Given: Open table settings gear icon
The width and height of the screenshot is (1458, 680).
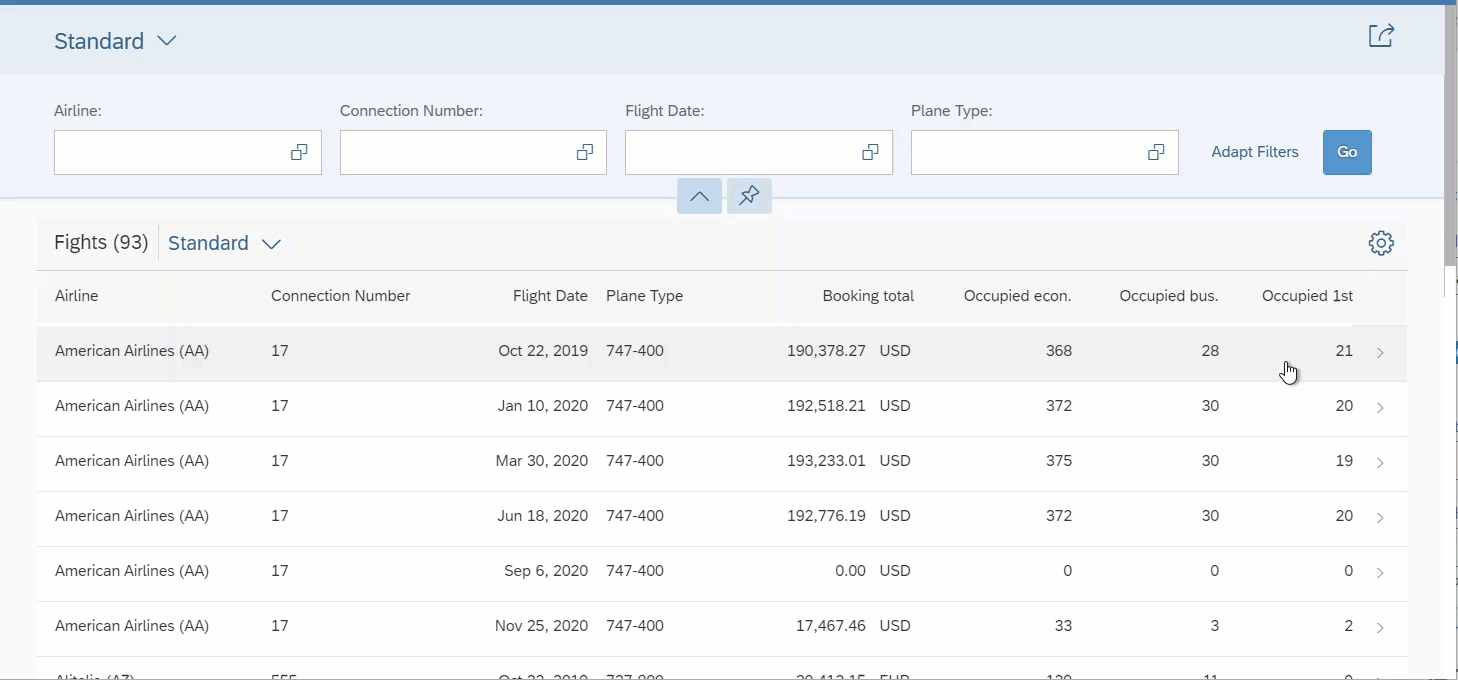Looking at the screenshot, I should [x=1381, y=243].
